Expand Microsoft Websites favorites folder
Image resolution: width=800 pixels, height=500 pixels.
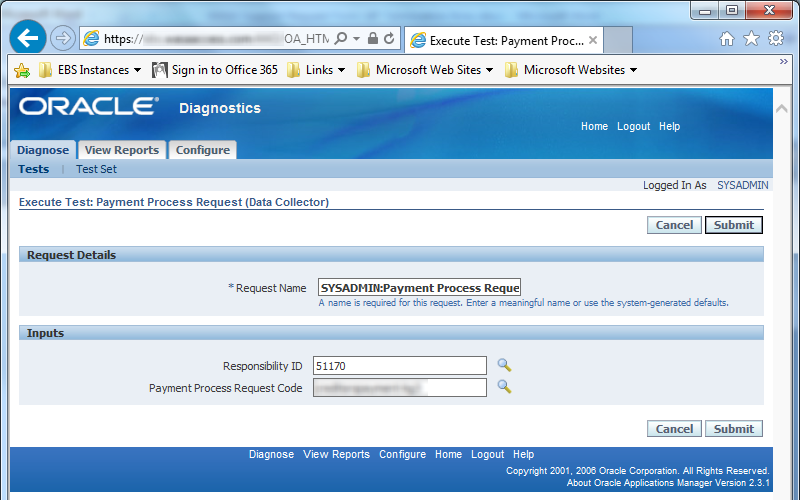point(571,70)
